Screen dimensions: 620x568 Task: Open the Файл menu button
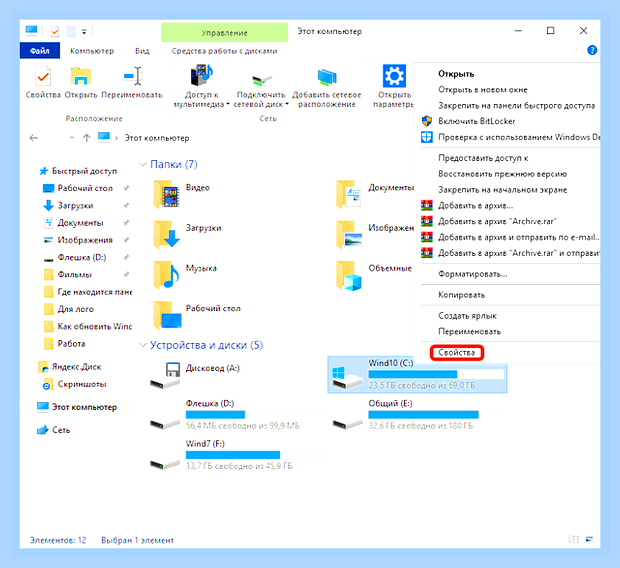[x=40, y=51]
